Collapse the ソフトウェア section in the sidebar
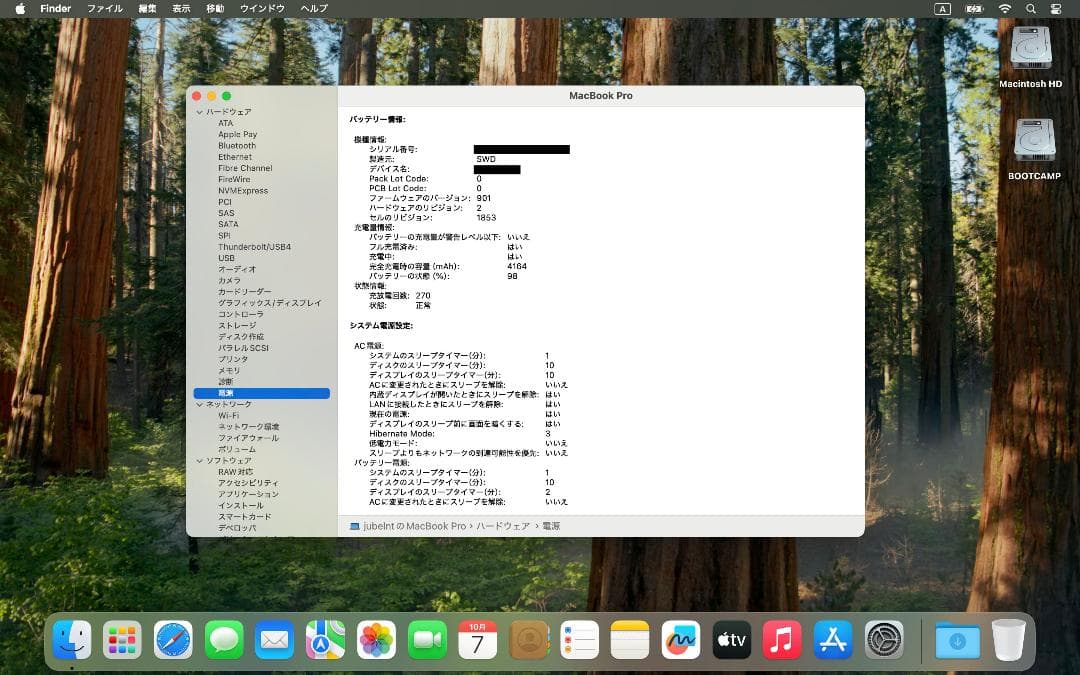Viewport: 1080px width, 675px height. coord(198,461)
